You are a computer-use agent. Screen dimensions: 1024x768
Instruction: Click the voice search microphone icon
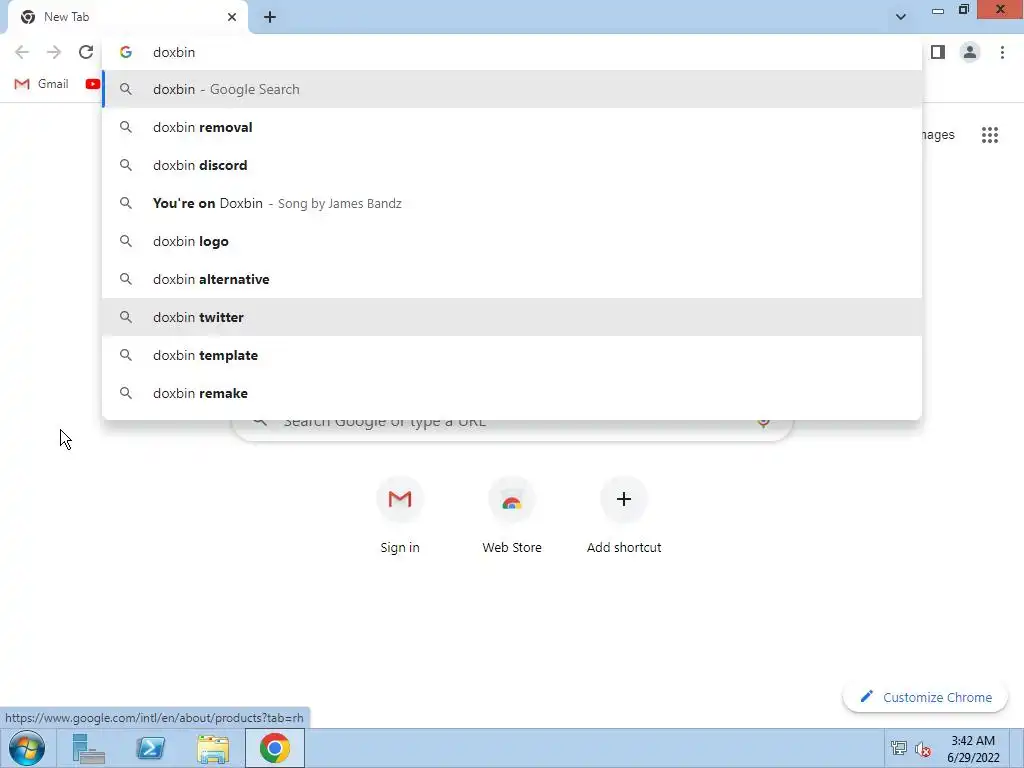click(763, 422)
